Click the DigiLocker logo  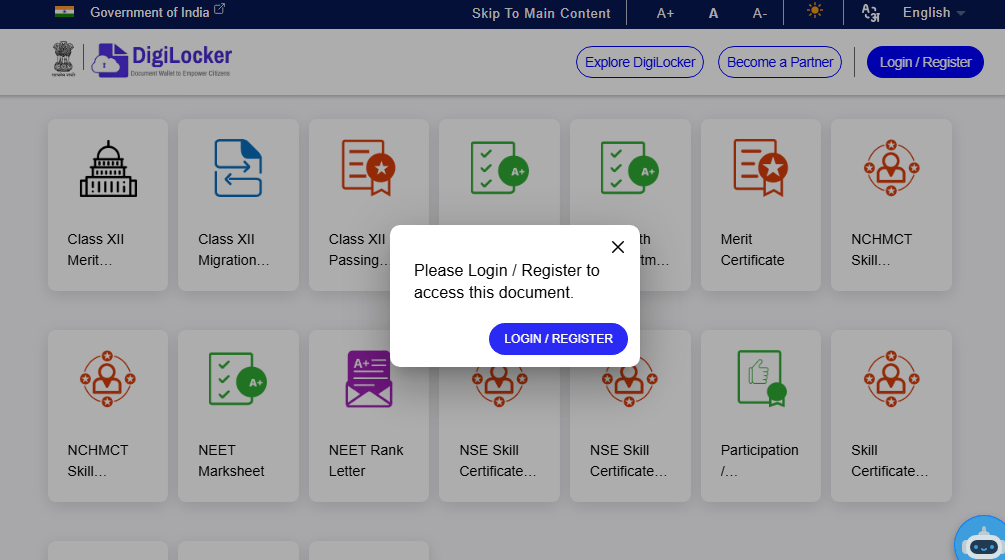161,61
